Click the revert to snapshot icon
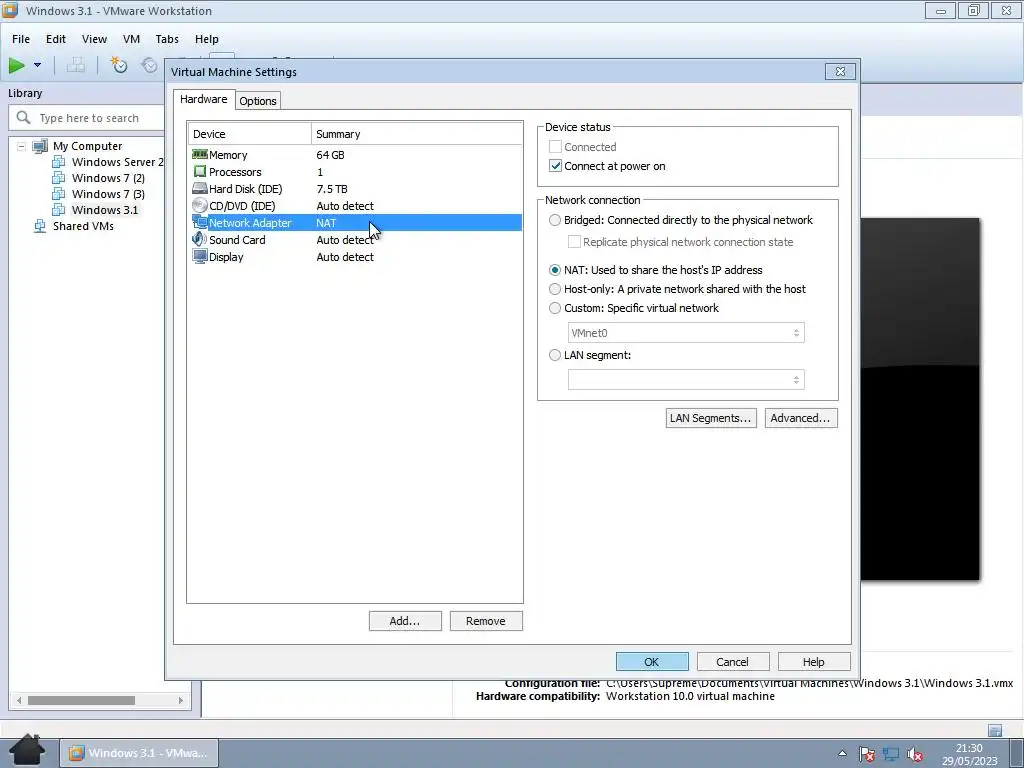Image resolution: width=1024 pixels, height=768 pixels. click(150, 65)
